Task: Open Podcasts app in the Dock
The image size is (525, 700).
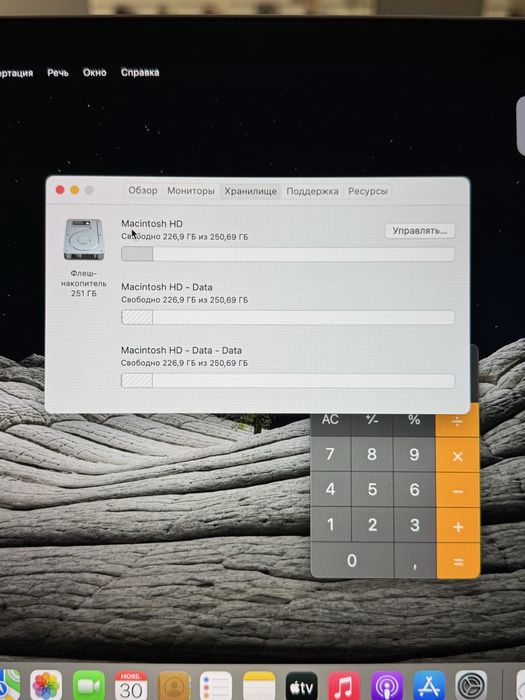Action: coord(387,685)
